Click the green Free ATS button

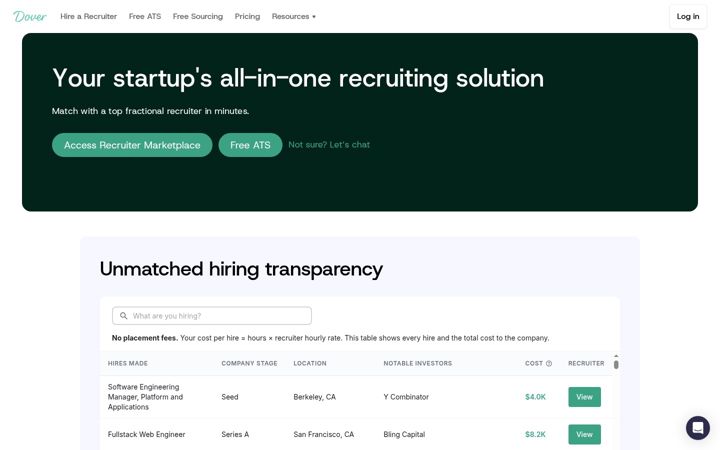(250, 145)
